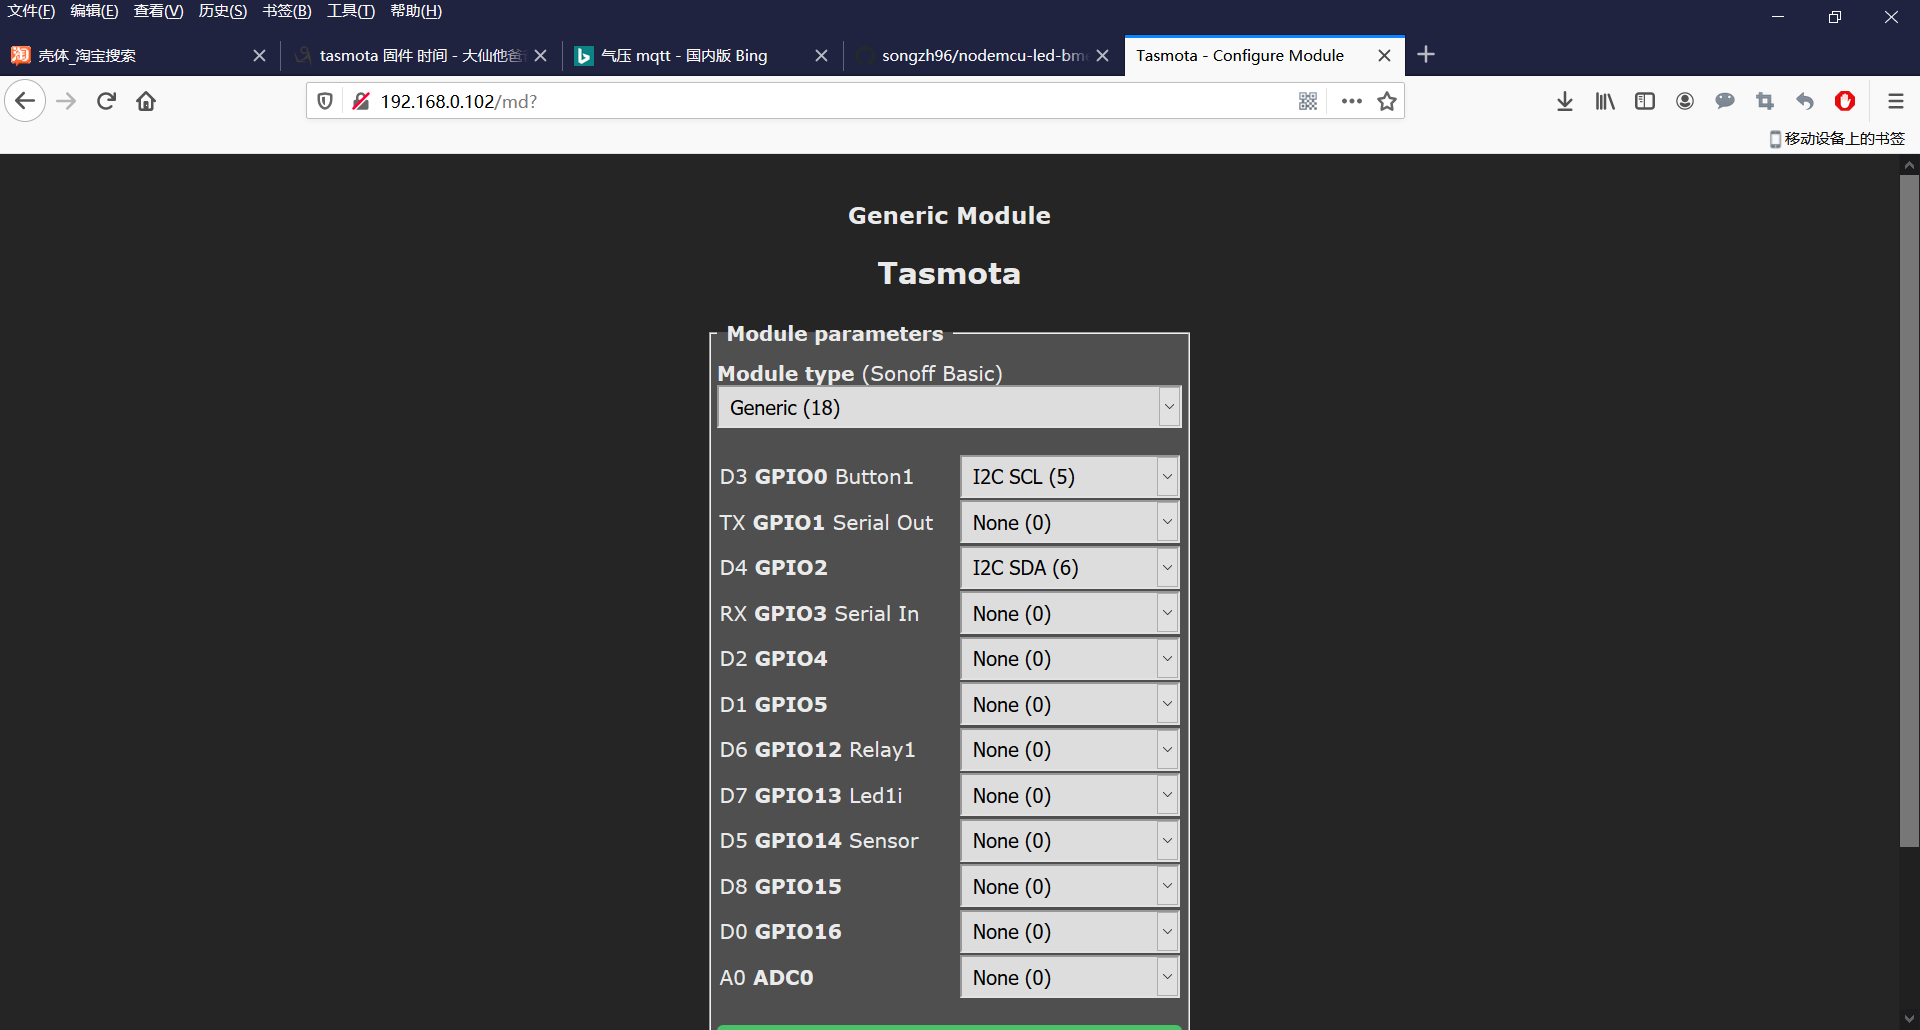Go back to the previous page

click(x=25, y=101)
